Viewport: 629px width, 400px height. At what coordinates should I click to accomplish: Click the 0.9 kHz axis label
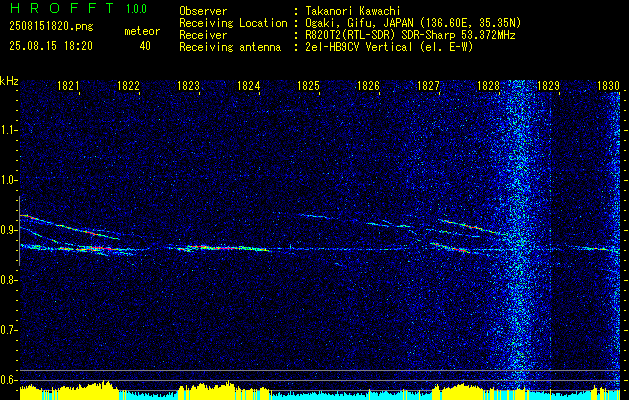point(7,230)
